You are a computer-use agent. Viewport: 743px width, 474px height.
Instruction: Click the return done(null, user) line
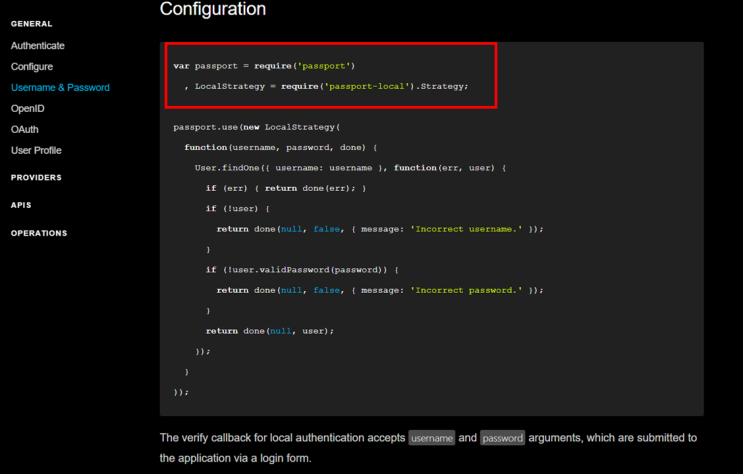point(270,331)
